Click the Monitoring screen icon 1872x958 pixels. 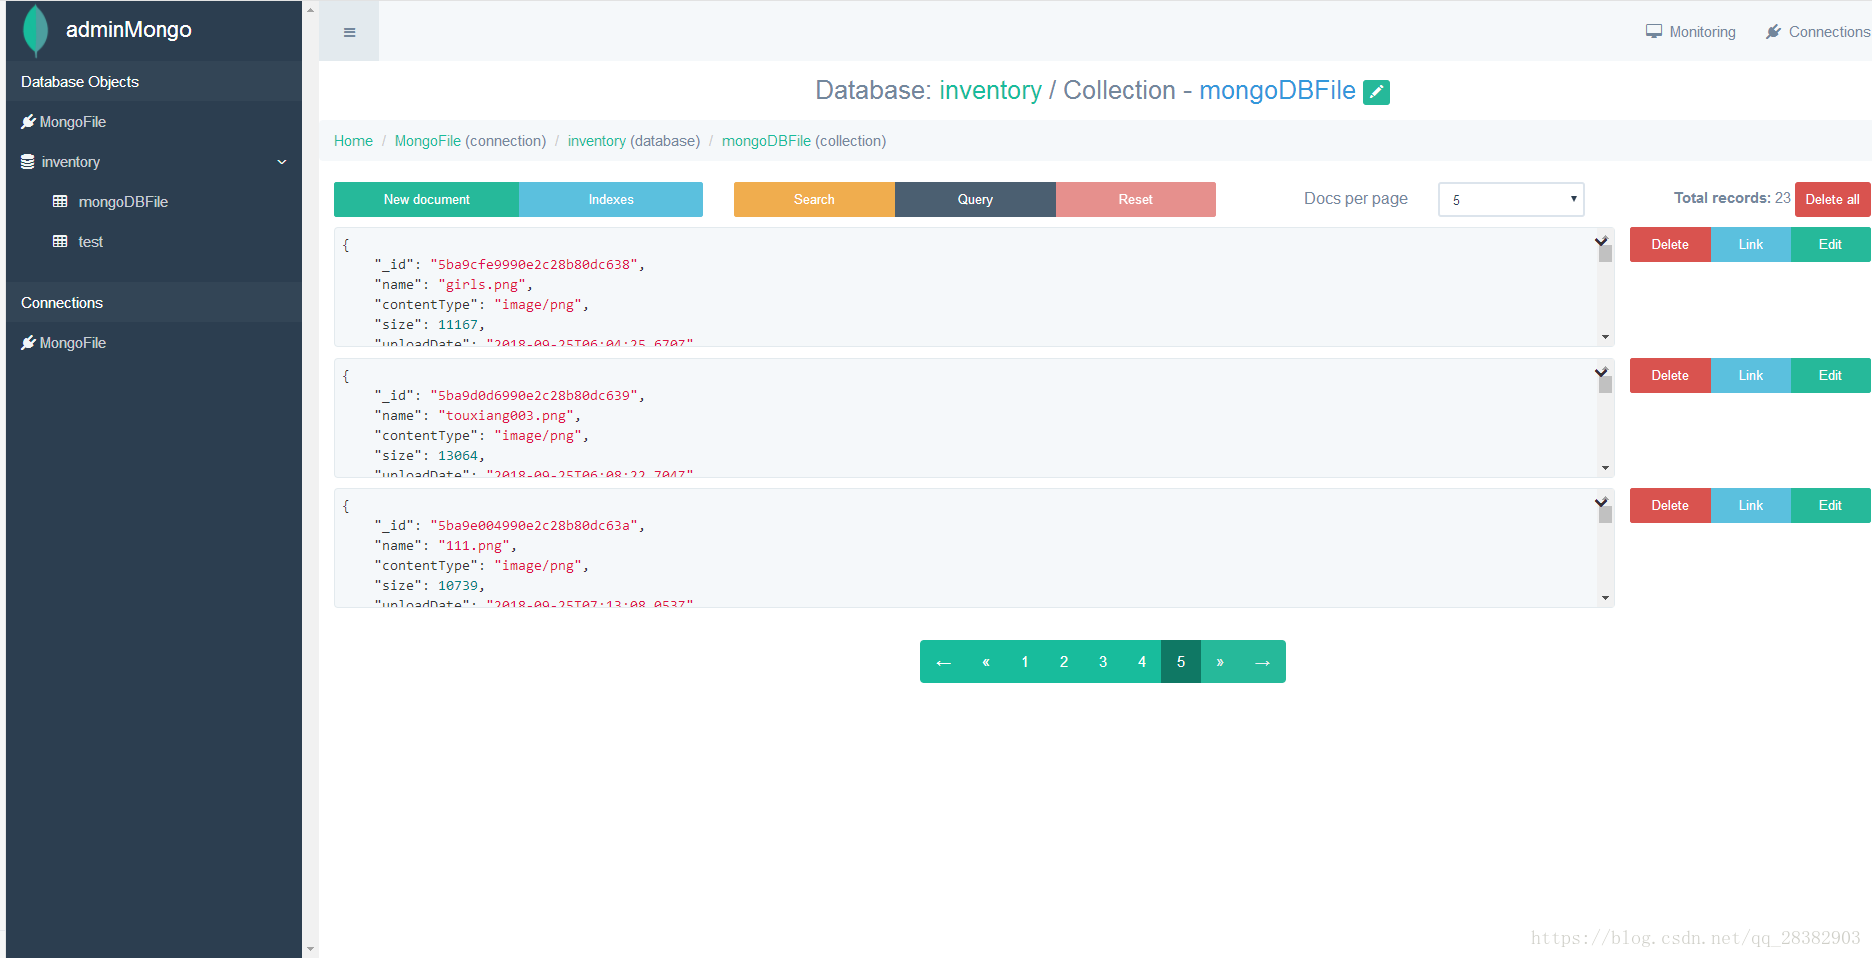click(x=1654, y=32)
